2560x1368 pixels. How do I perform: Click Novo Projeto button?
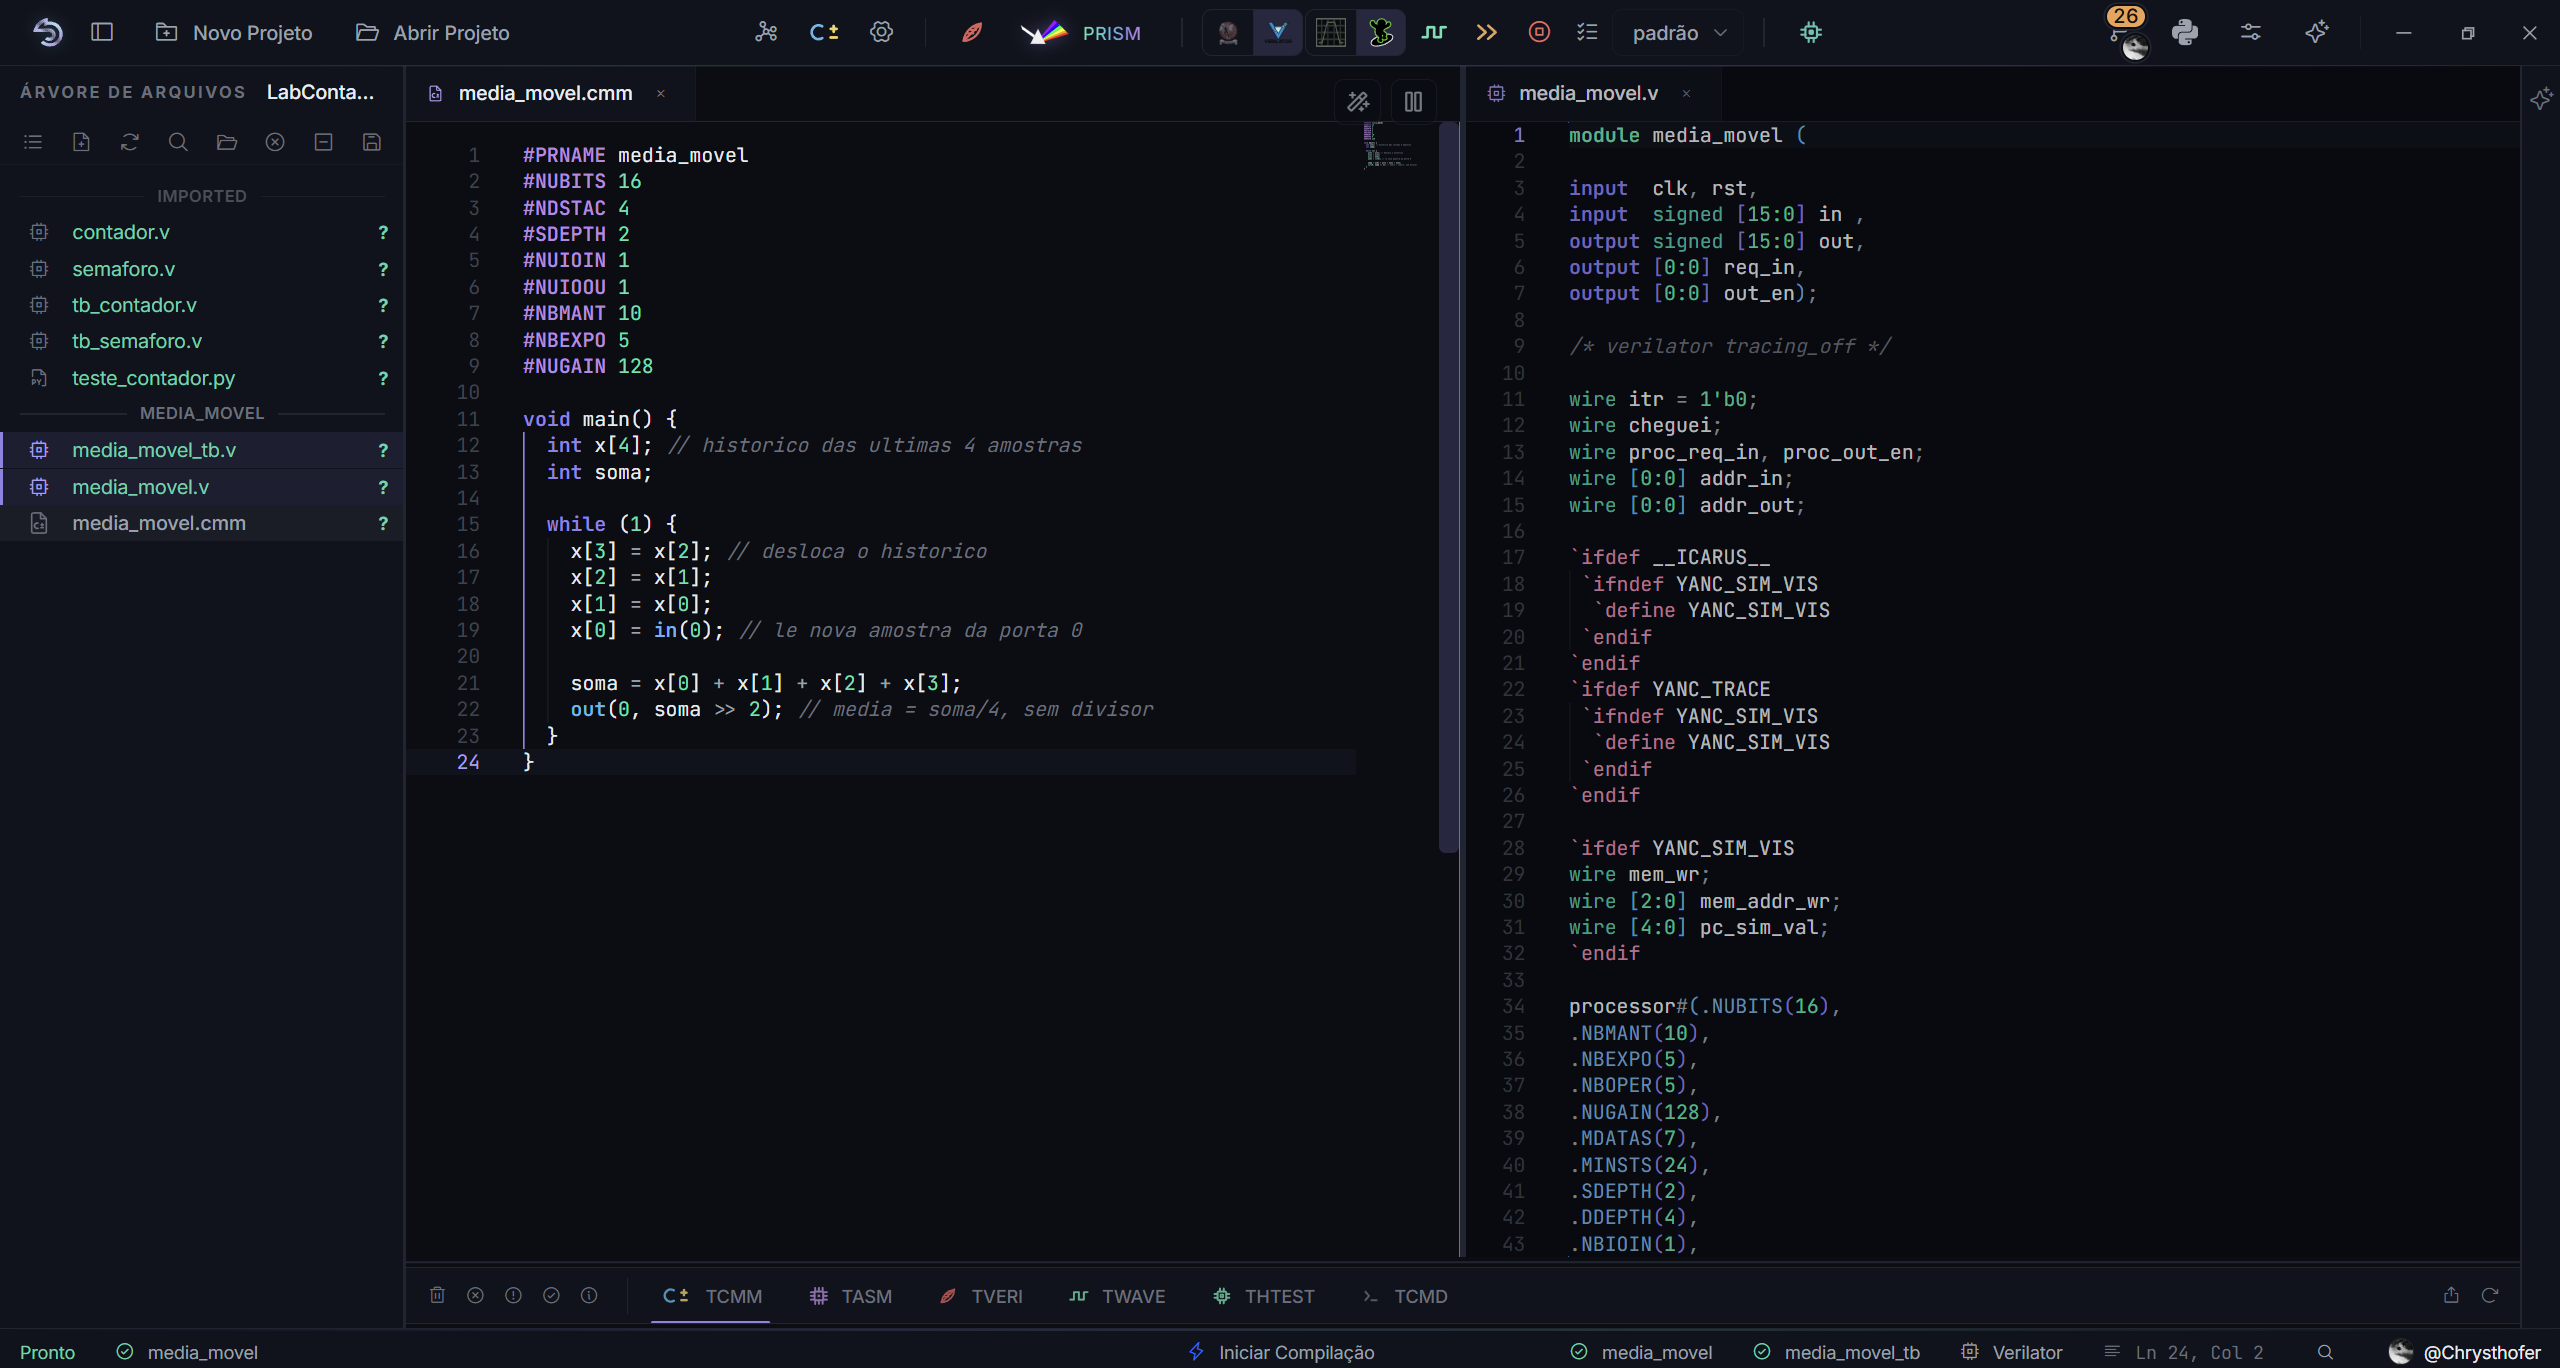[x=234, y=33]
